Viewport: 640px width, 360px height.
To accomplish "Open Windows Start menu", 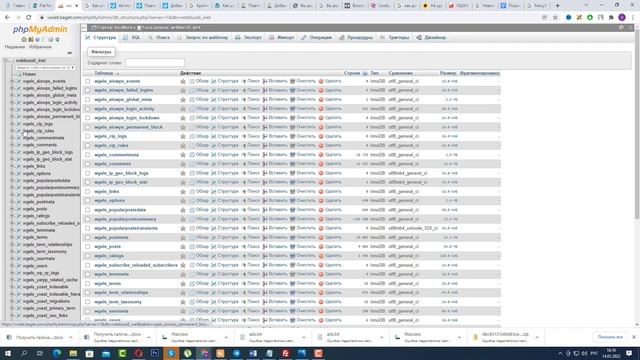I will click(x=8, y=353).
